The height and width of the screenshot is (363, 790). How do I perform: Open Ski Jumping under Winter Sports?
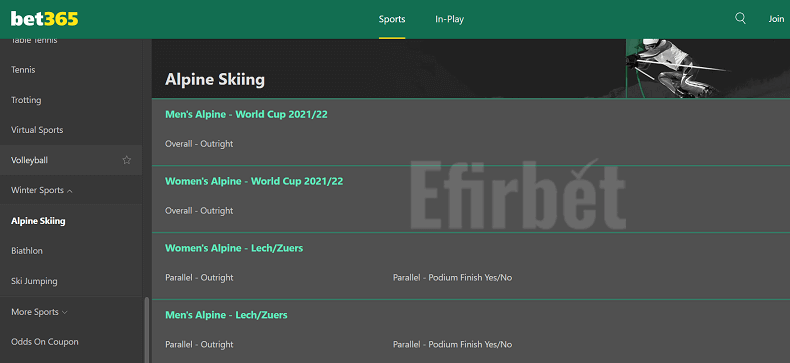[x=34, y=281]
